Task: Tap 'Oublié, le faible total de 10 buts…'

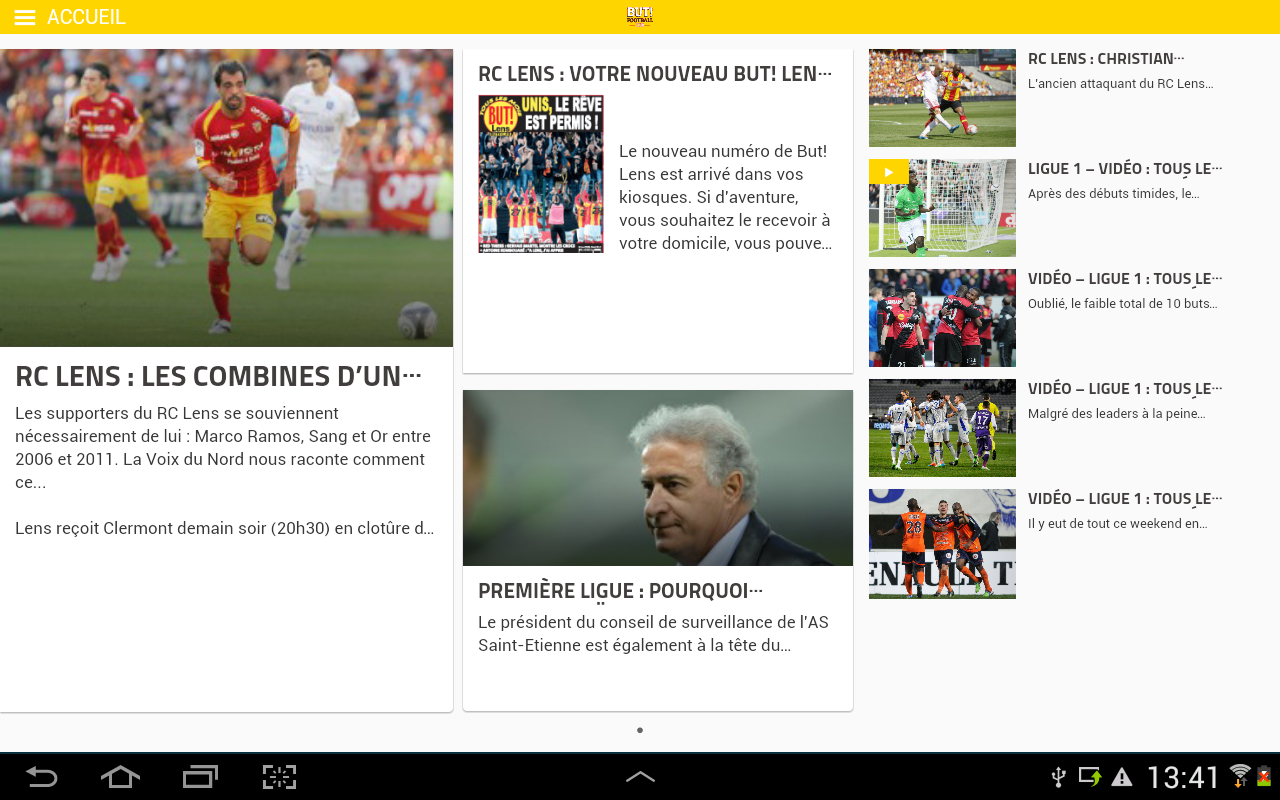Action: point(1122,304)
